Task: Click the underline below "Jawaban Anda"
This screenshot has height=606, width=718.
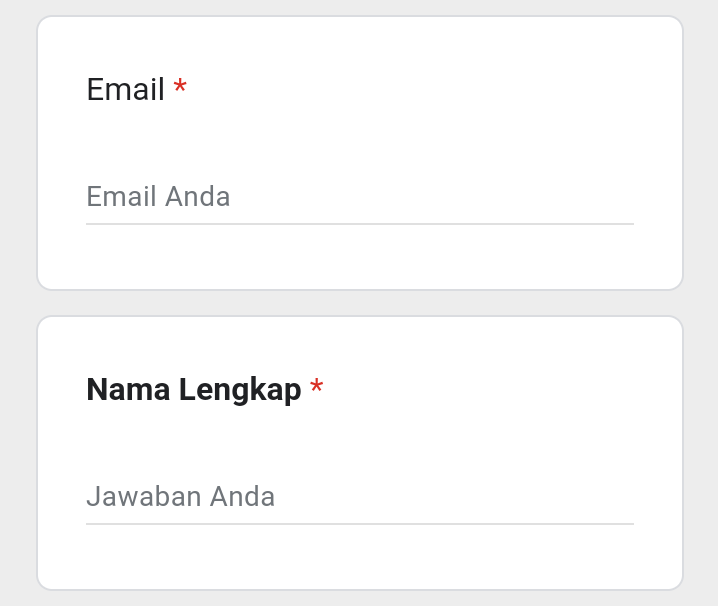Action: click(x=359, y=524)
